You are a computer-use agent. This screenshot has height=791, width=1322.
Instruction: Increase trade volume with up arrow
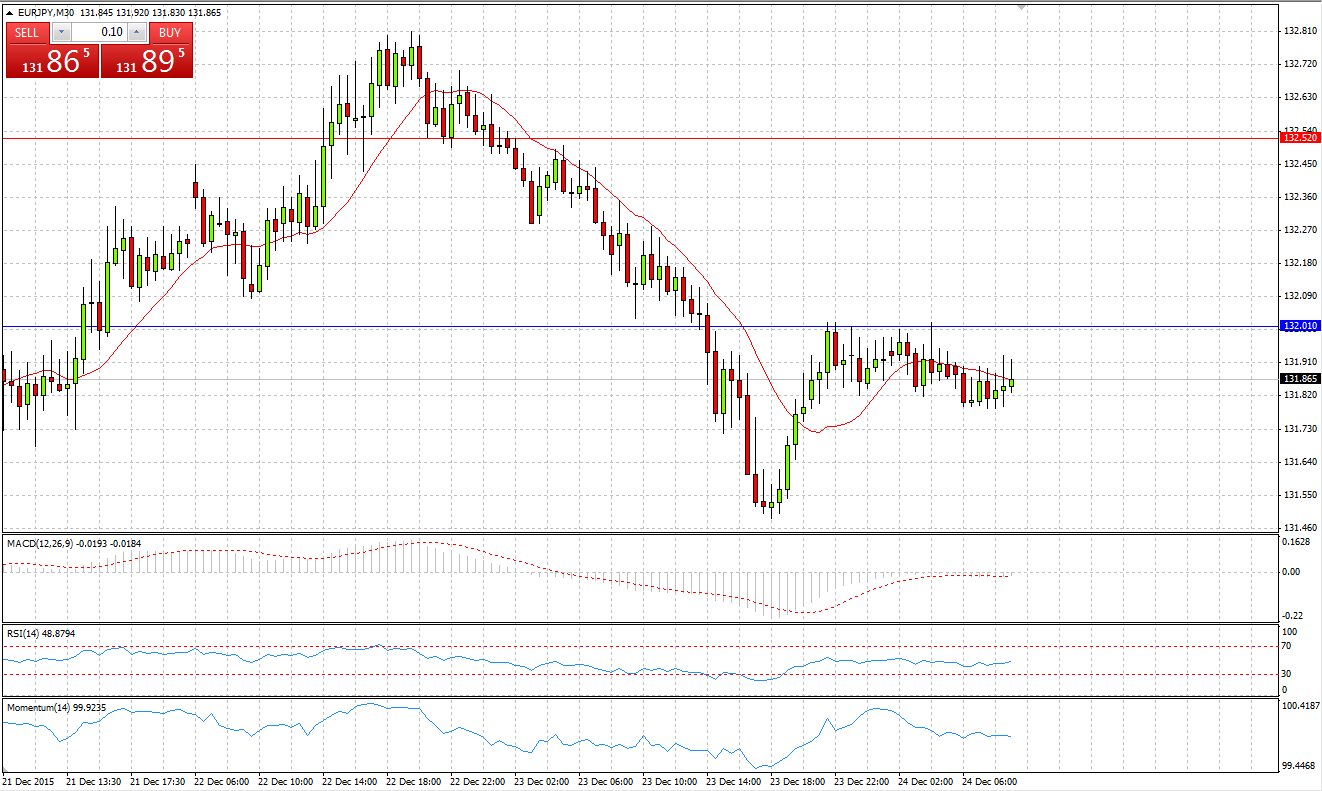(137, 32)
